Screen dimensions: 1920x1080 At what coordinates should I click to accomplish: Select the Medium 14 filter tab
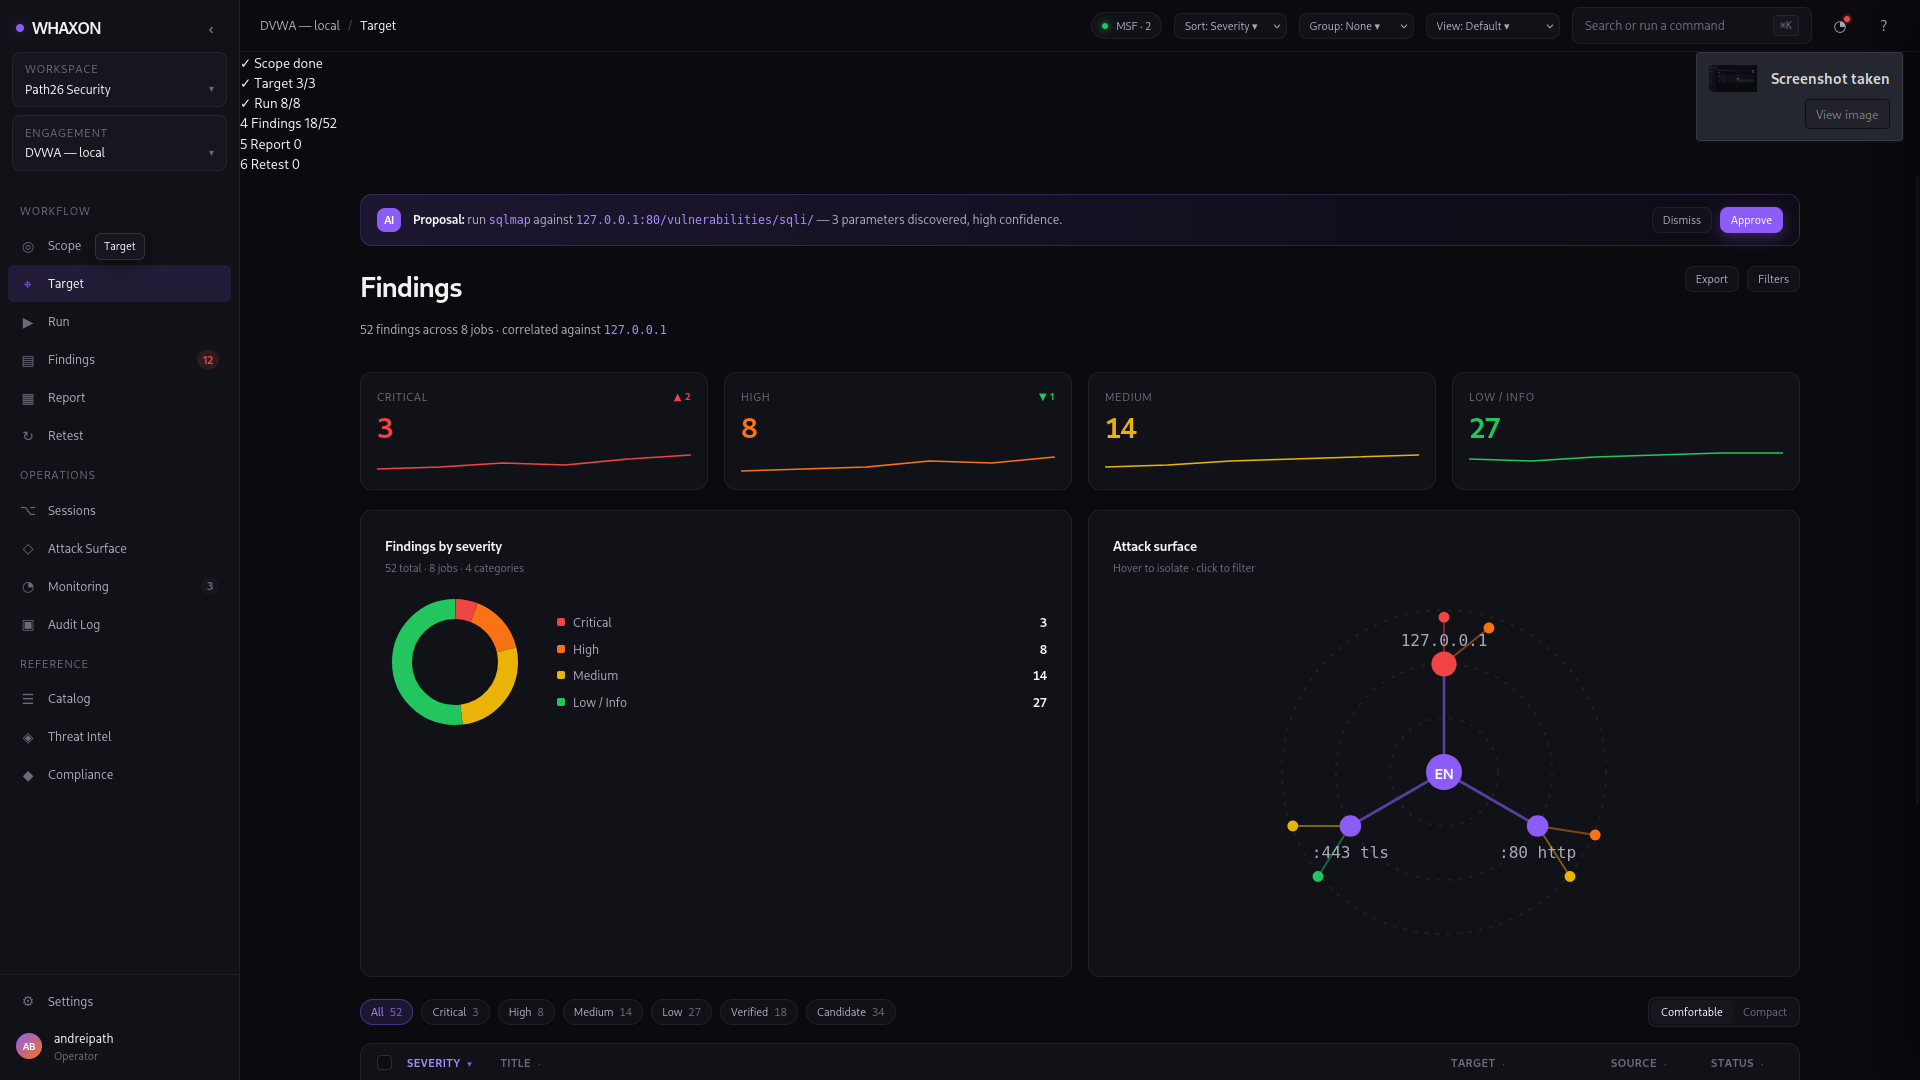coord(603,1012)
